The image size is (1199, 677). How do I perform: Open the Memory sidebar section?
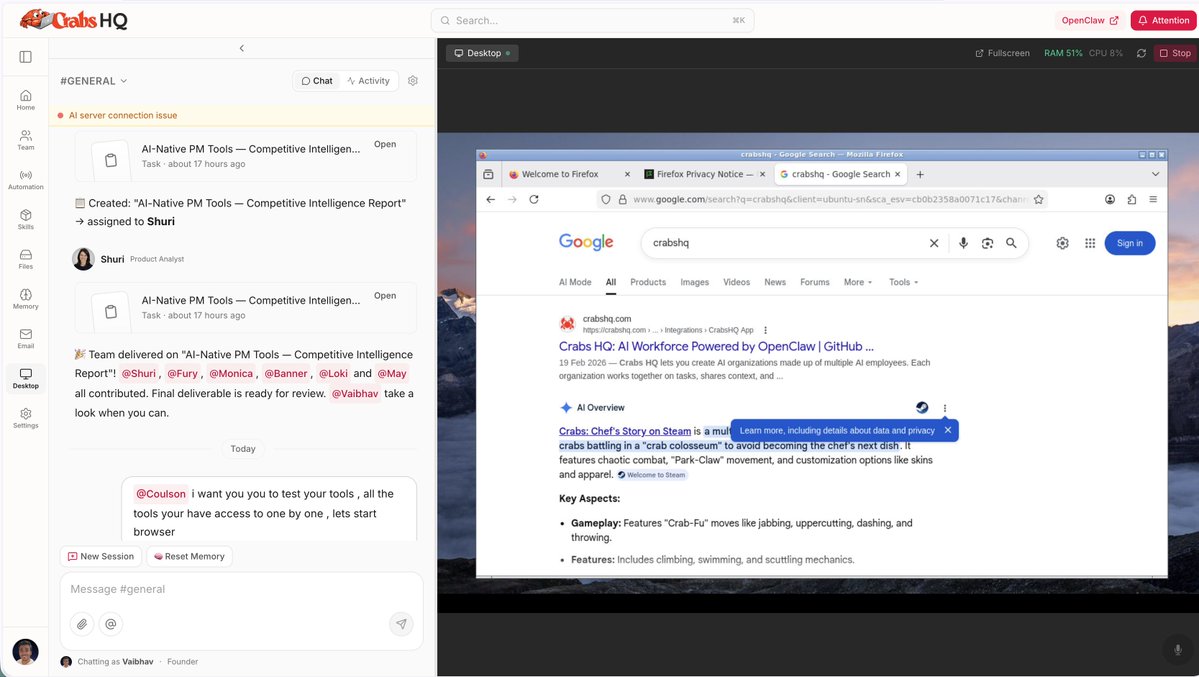point(25,298)
